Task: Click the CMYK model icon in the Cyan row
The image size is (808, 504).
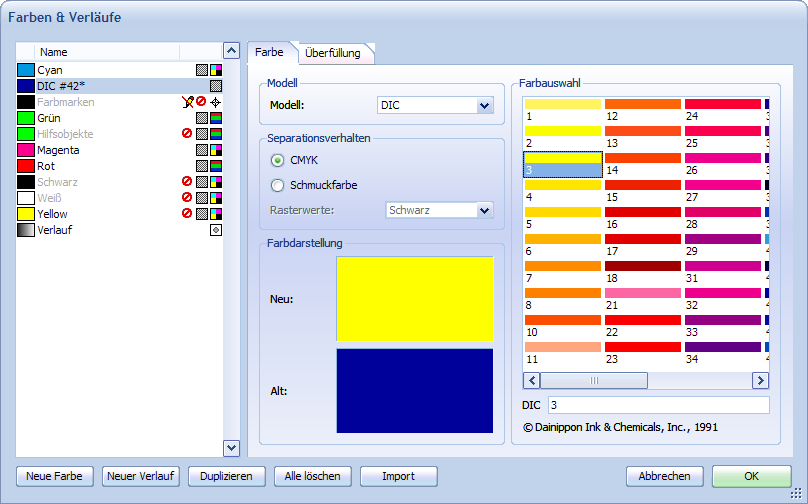Action: tap(215, 70)
